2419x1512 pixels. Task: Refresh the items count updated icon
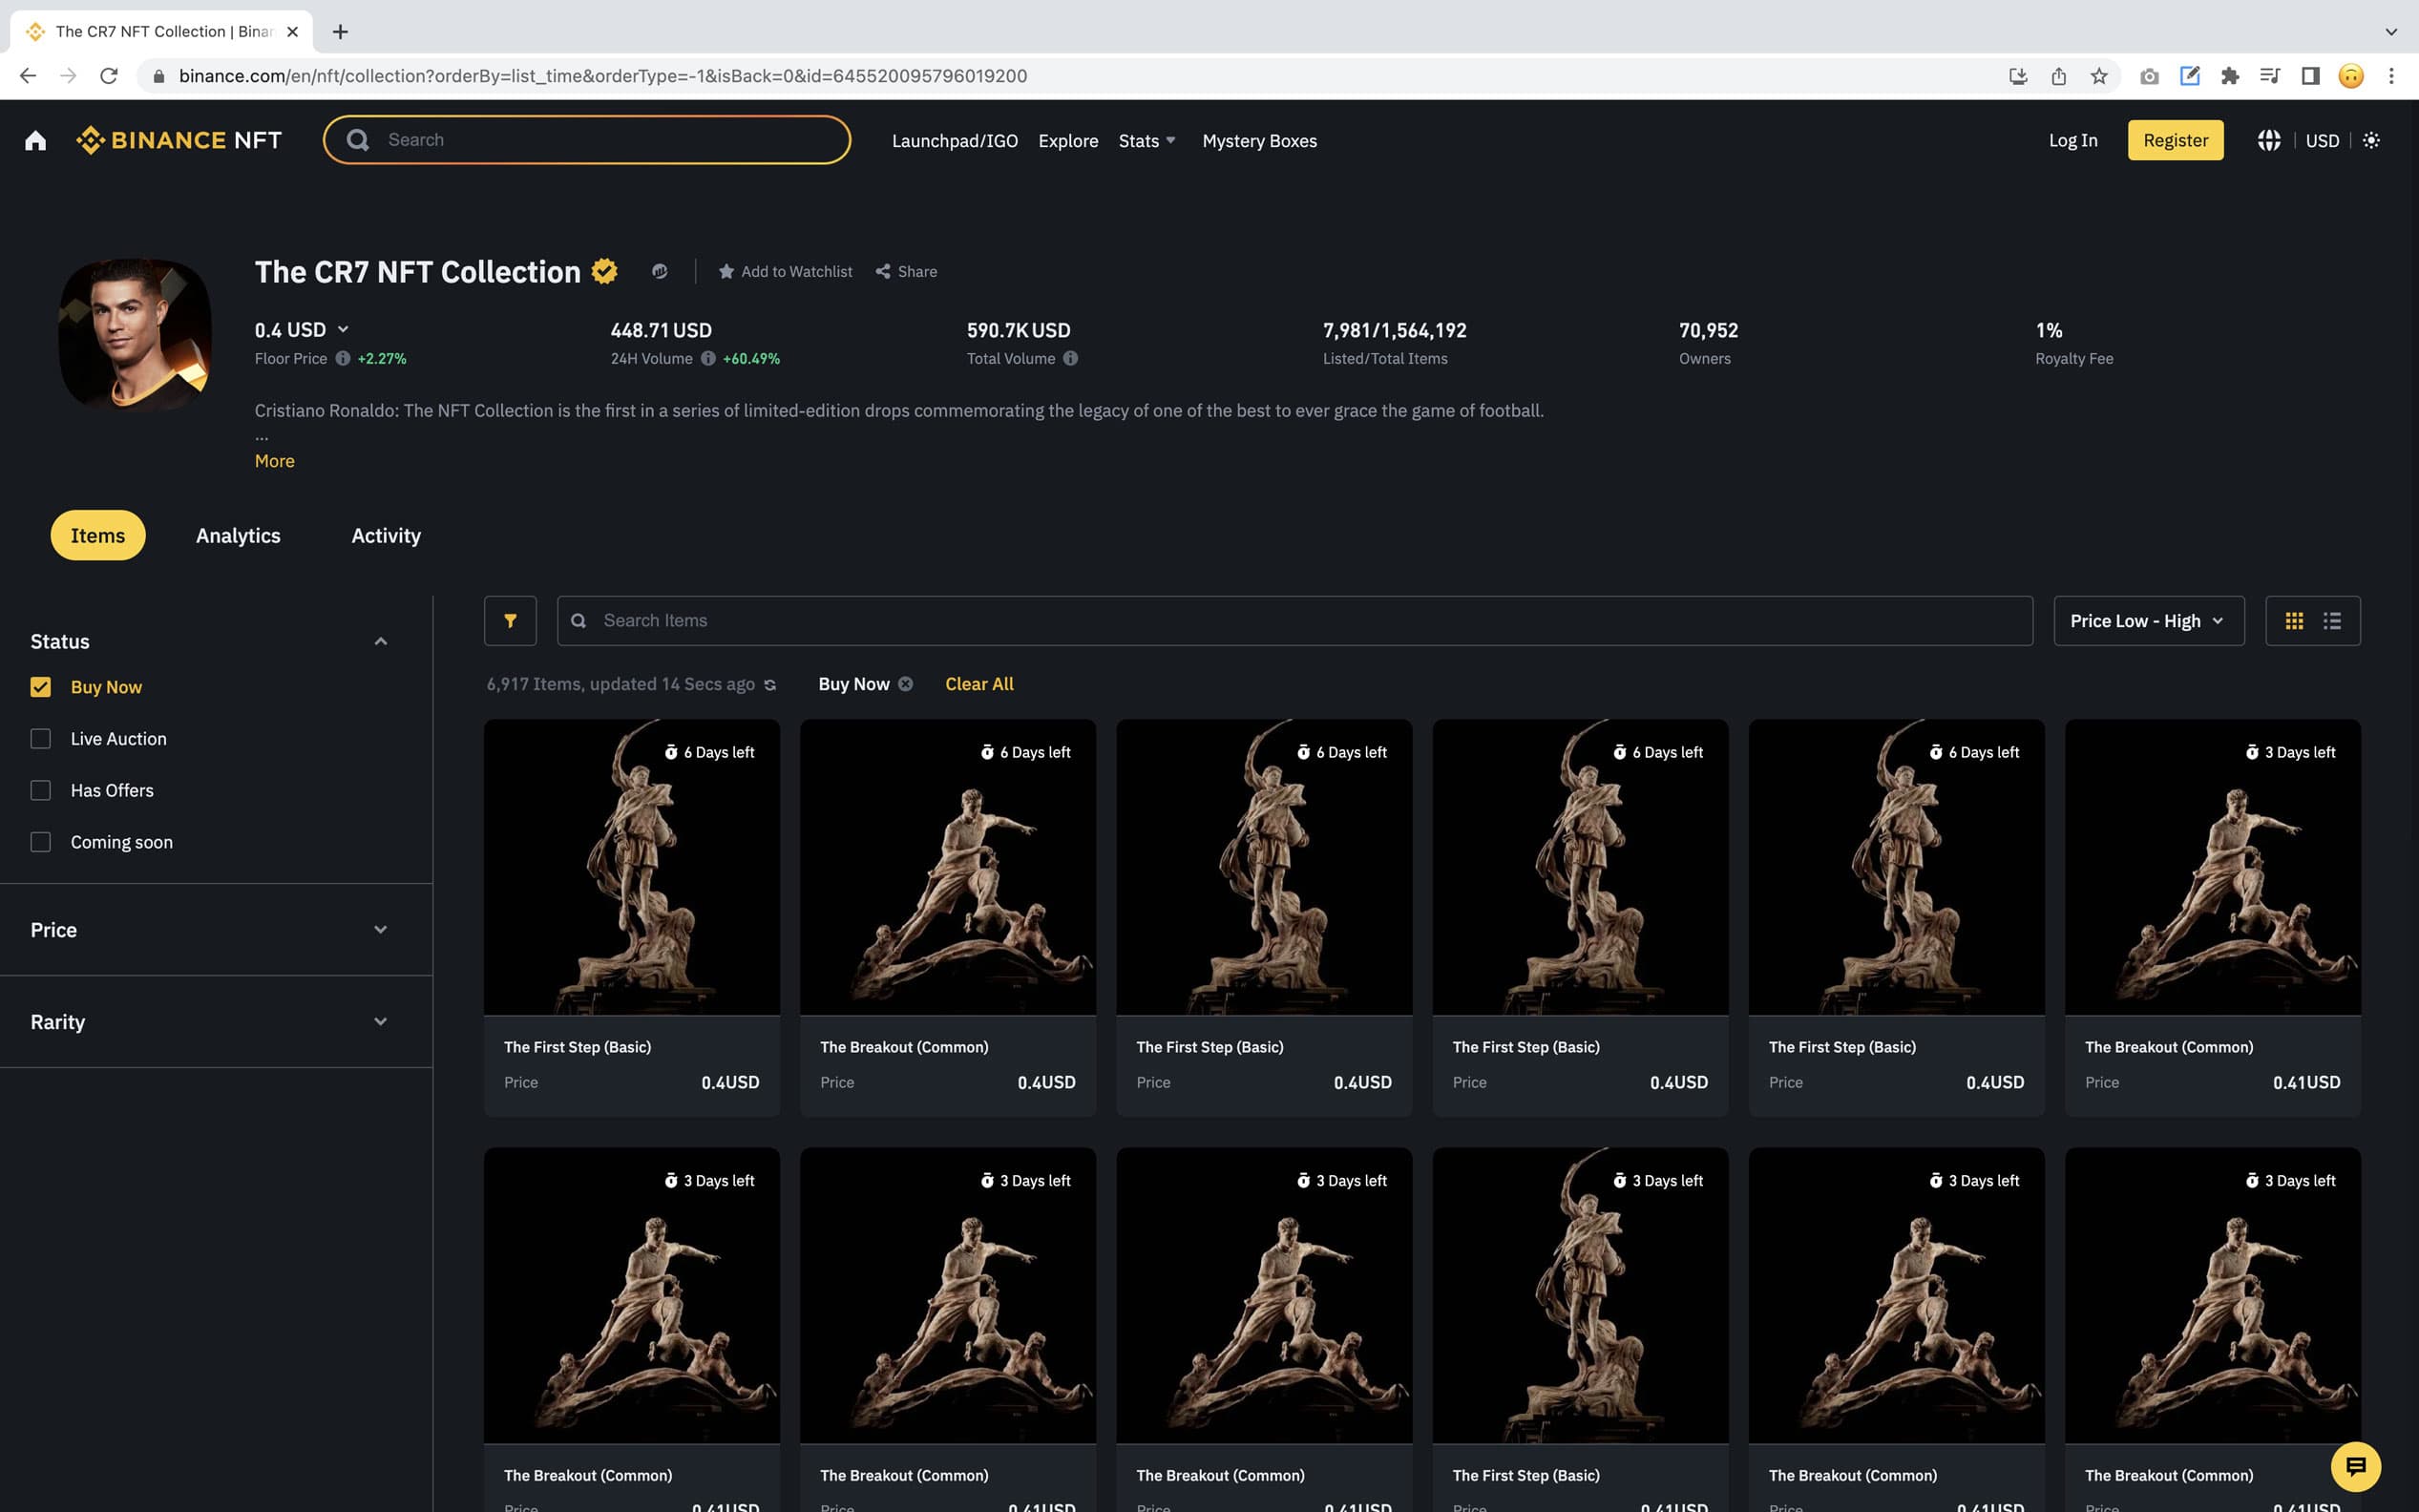[x=770, y=685]
